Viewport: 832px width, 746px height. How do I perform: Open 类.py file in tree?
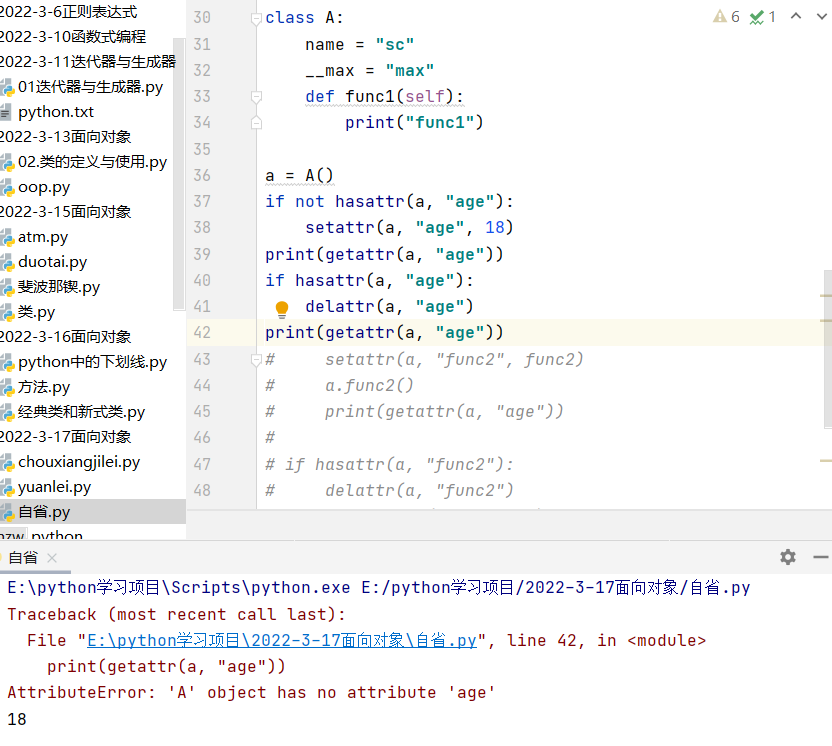(36, 311)
